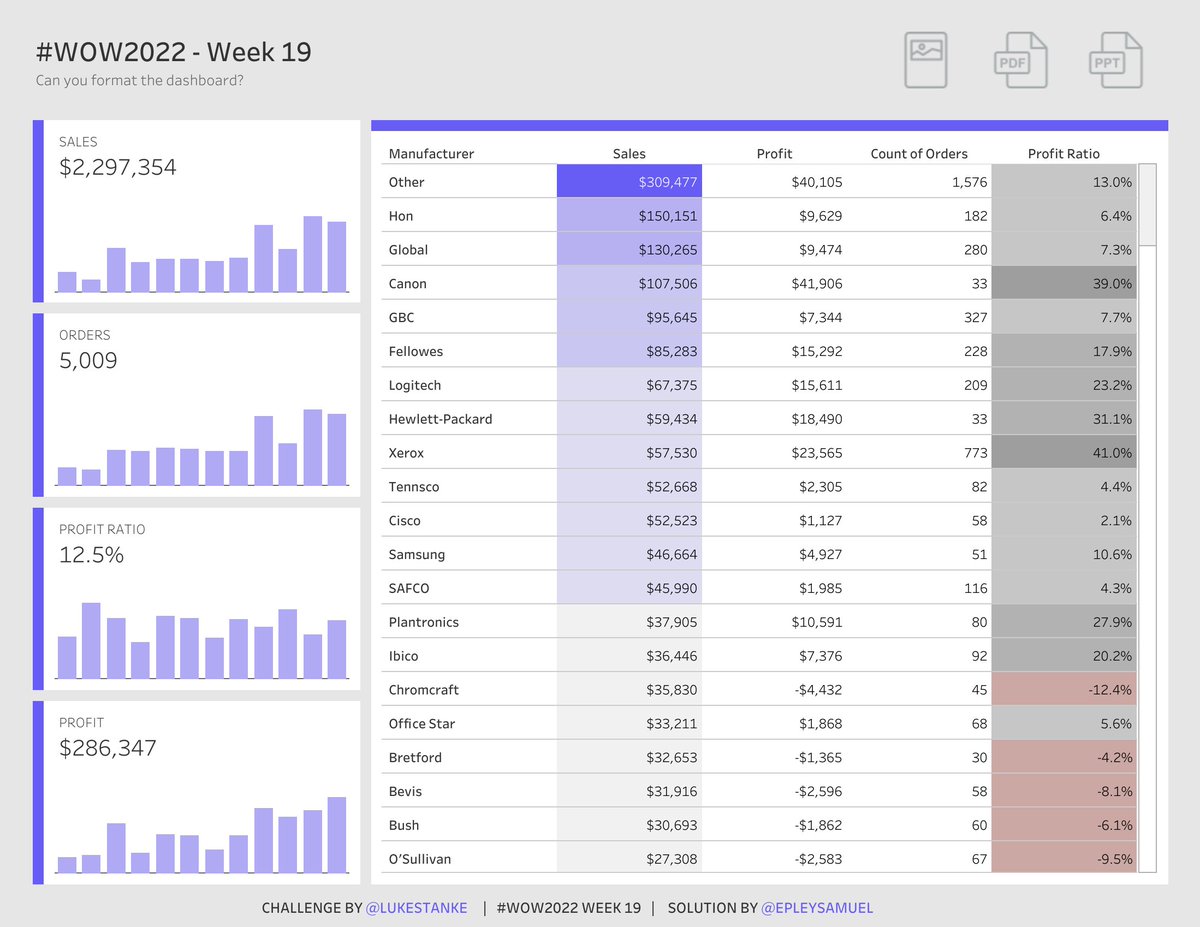Click the Profit column header
Screen dimensions: 1200x927
(774, 154)
